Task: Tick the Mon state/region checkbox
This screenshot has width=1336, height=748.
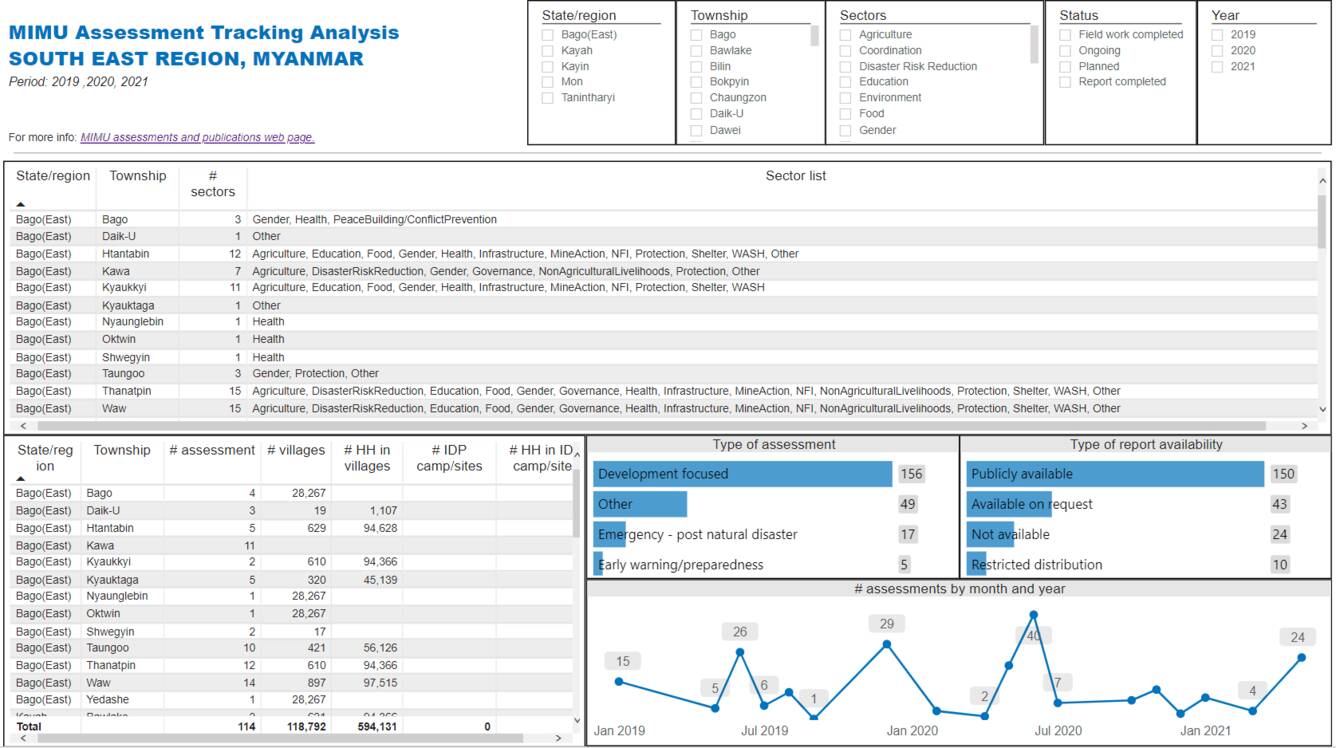Action: tap(547, 82)
